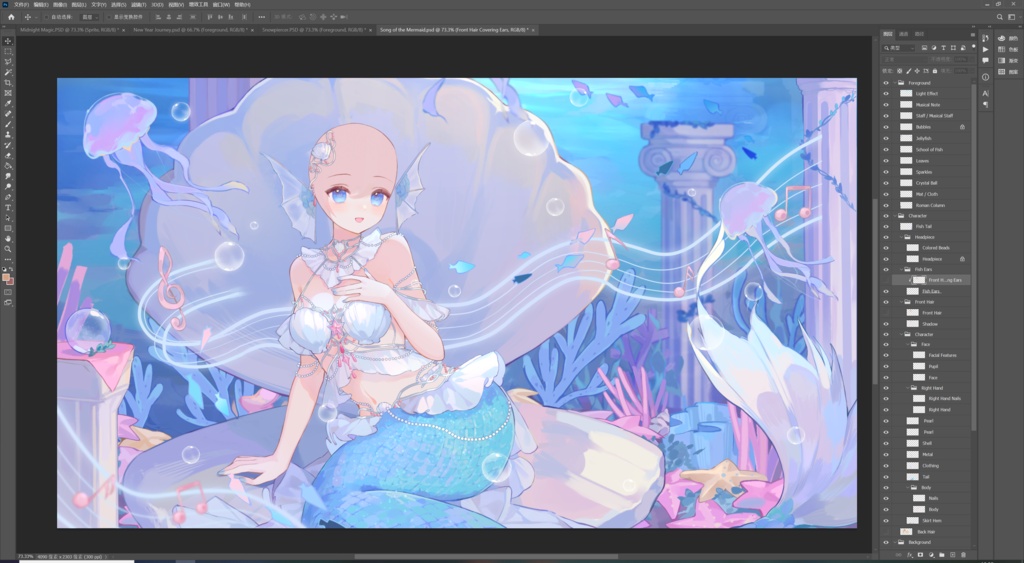
Task: Open the three-dots more options in options bar
Action: [262, 17]
